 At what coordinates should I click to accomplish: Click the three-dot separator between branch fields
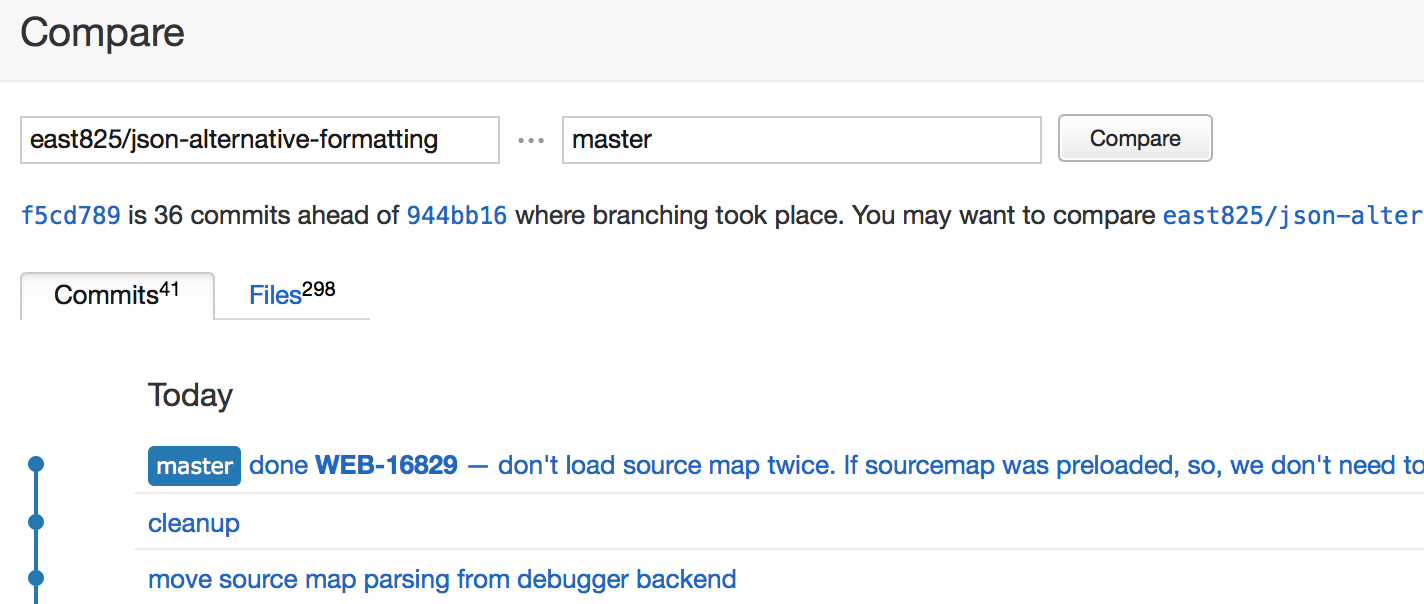tap(531, 140)
